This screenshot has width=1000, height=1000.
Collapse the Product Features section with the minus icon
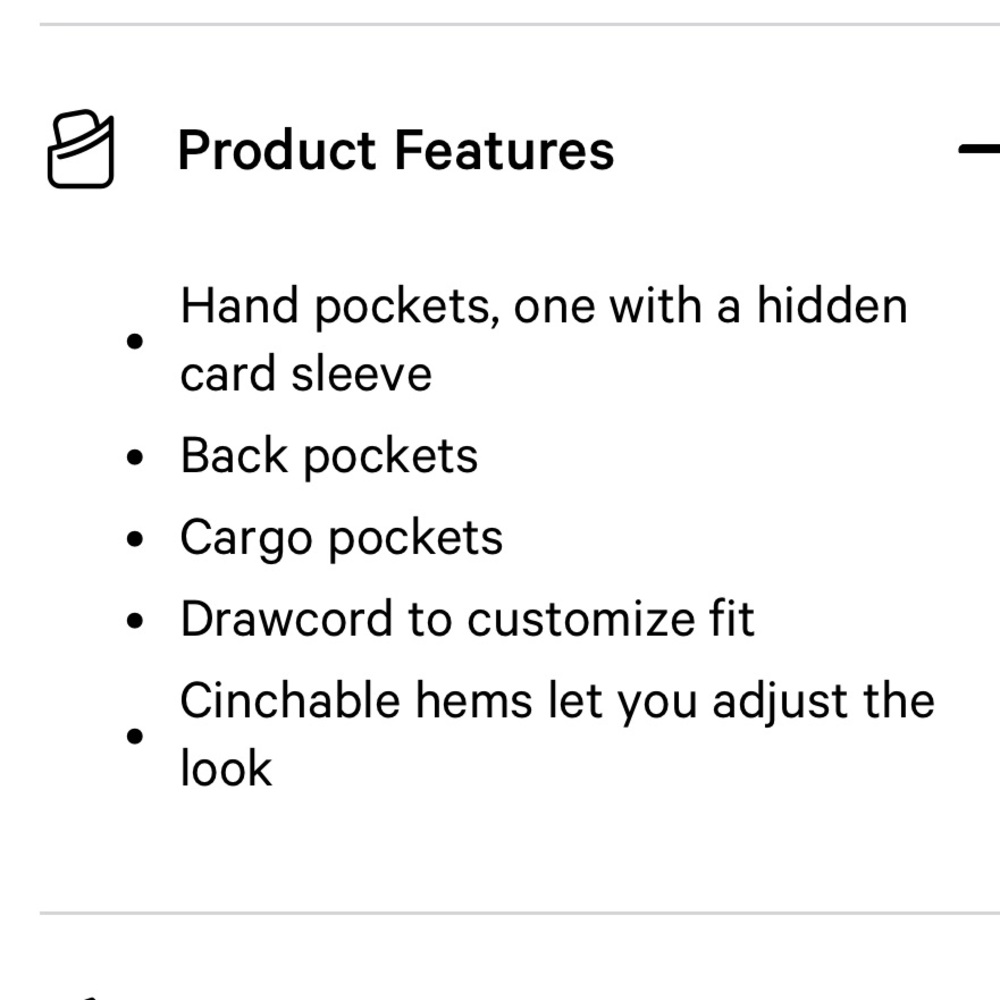980,150
